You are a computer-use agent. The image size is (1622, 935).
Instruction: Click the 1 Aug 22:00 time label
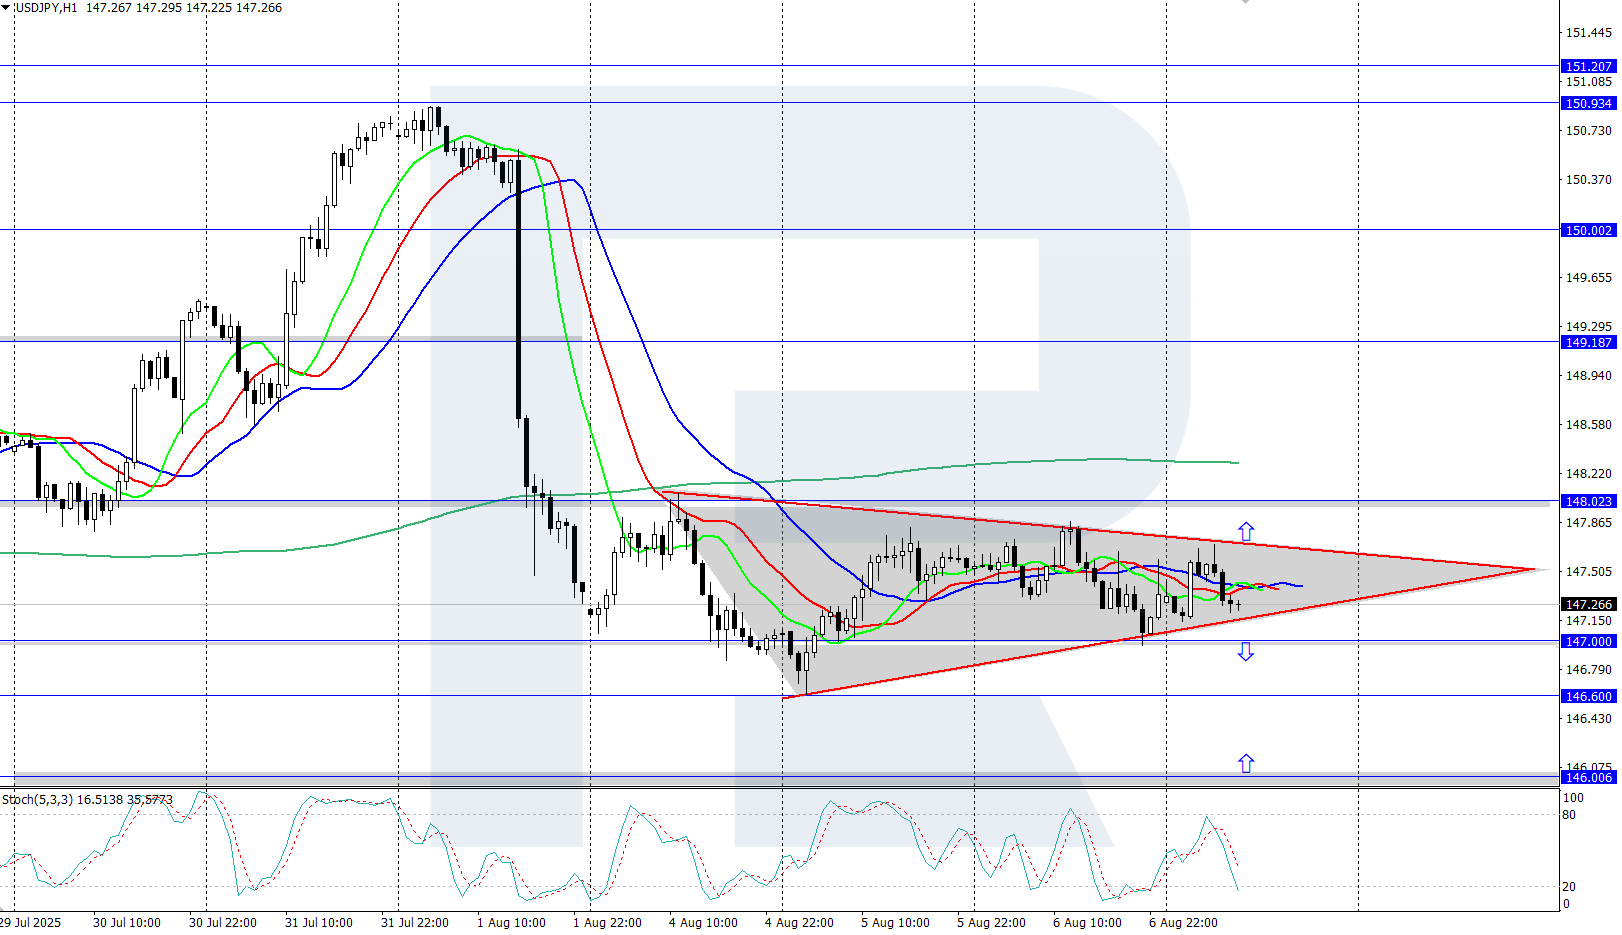(607, 922)
